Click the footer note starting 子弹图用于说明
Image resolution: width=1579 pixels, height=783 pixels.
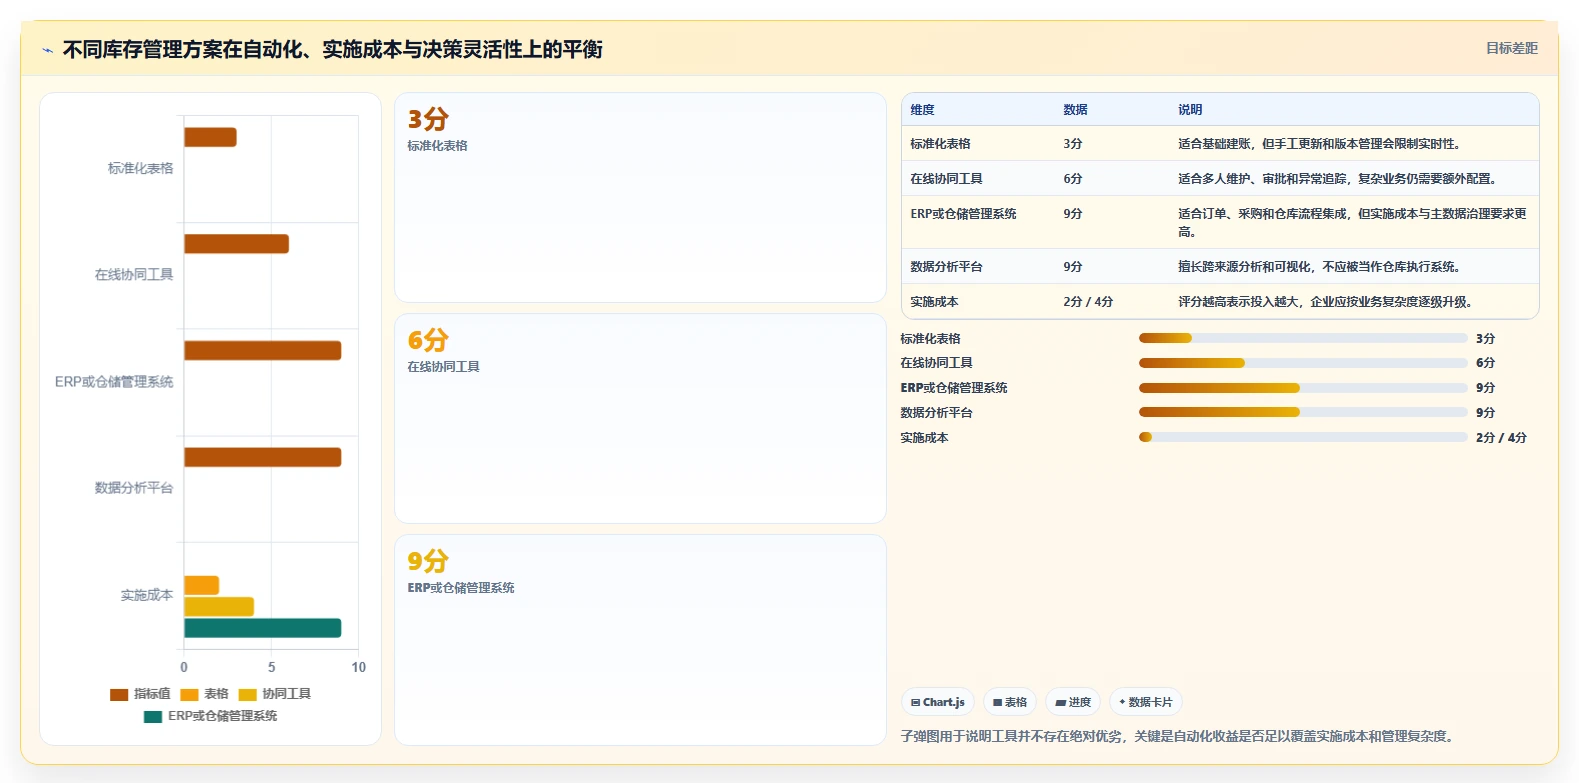click(x=1179, y=736)
